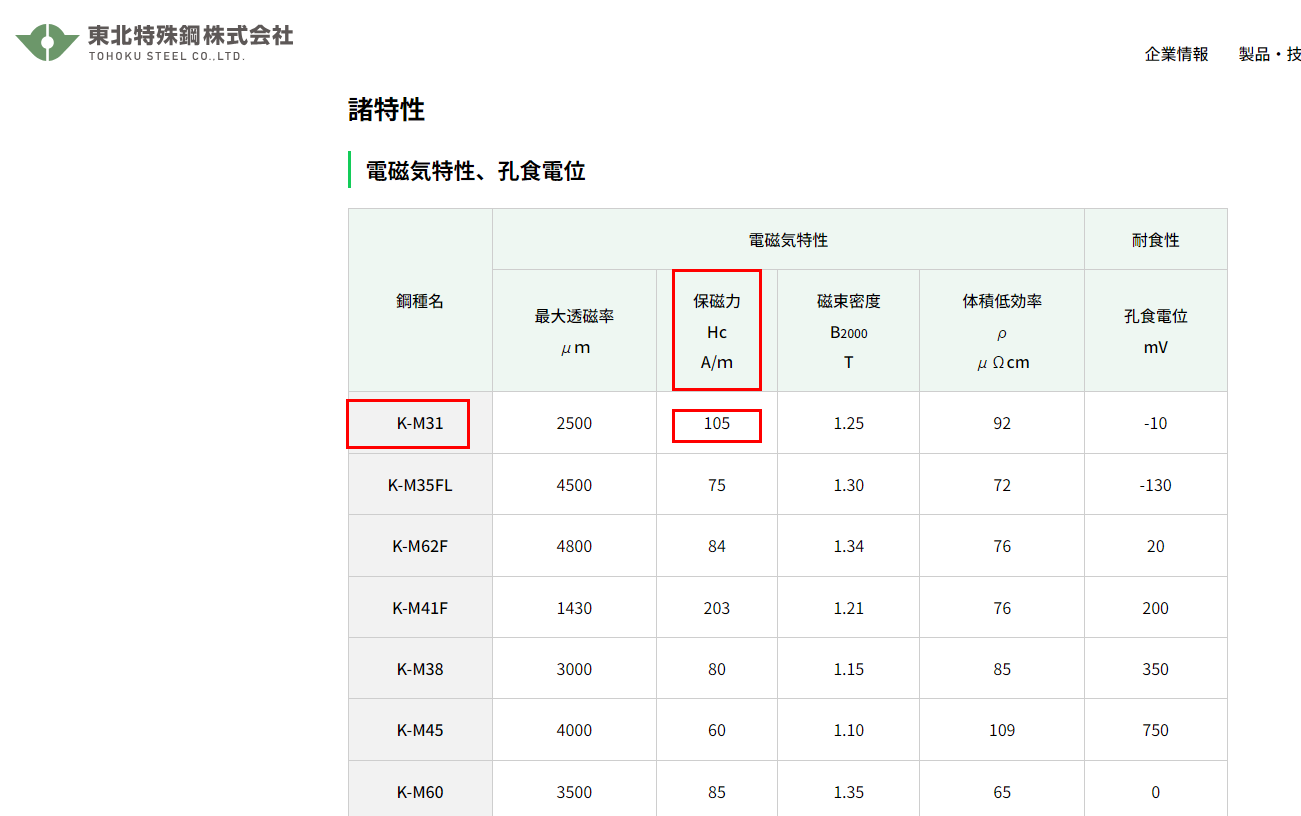
Task: Click K-M31 resistivity value 92
Action: [1002, 423]
